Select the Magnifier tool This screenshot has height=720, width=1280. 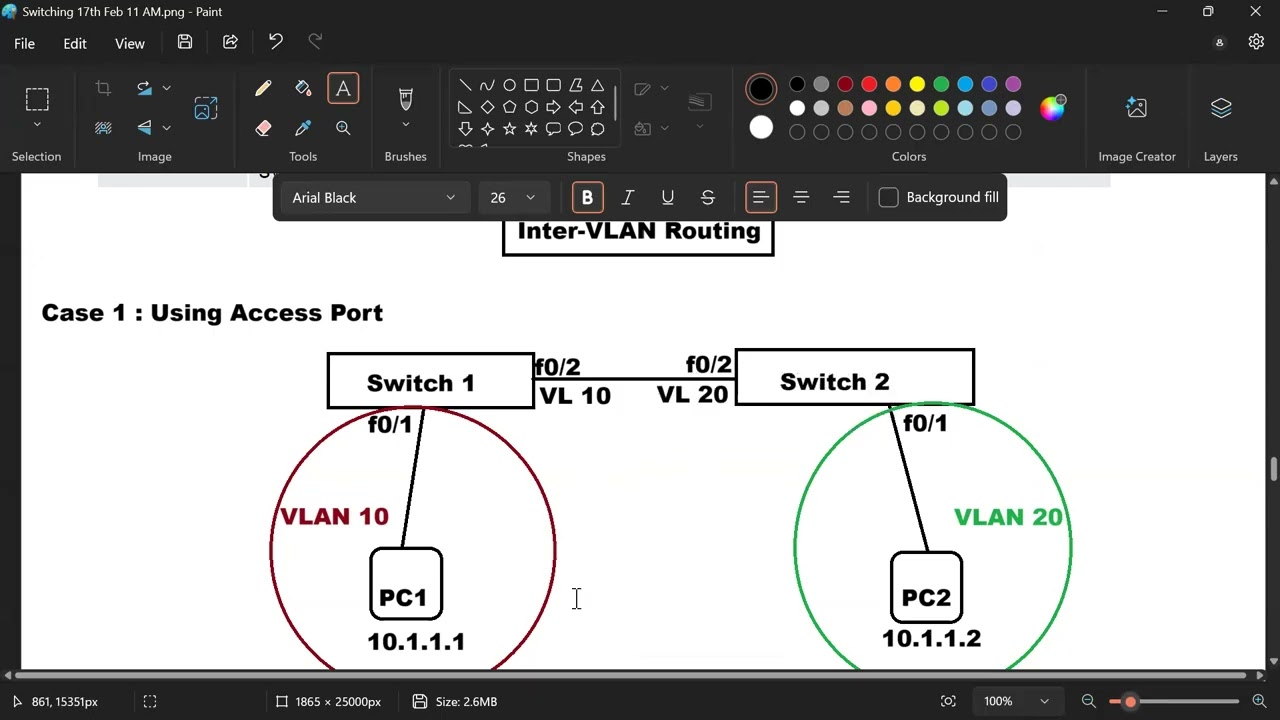click(343, 128)
